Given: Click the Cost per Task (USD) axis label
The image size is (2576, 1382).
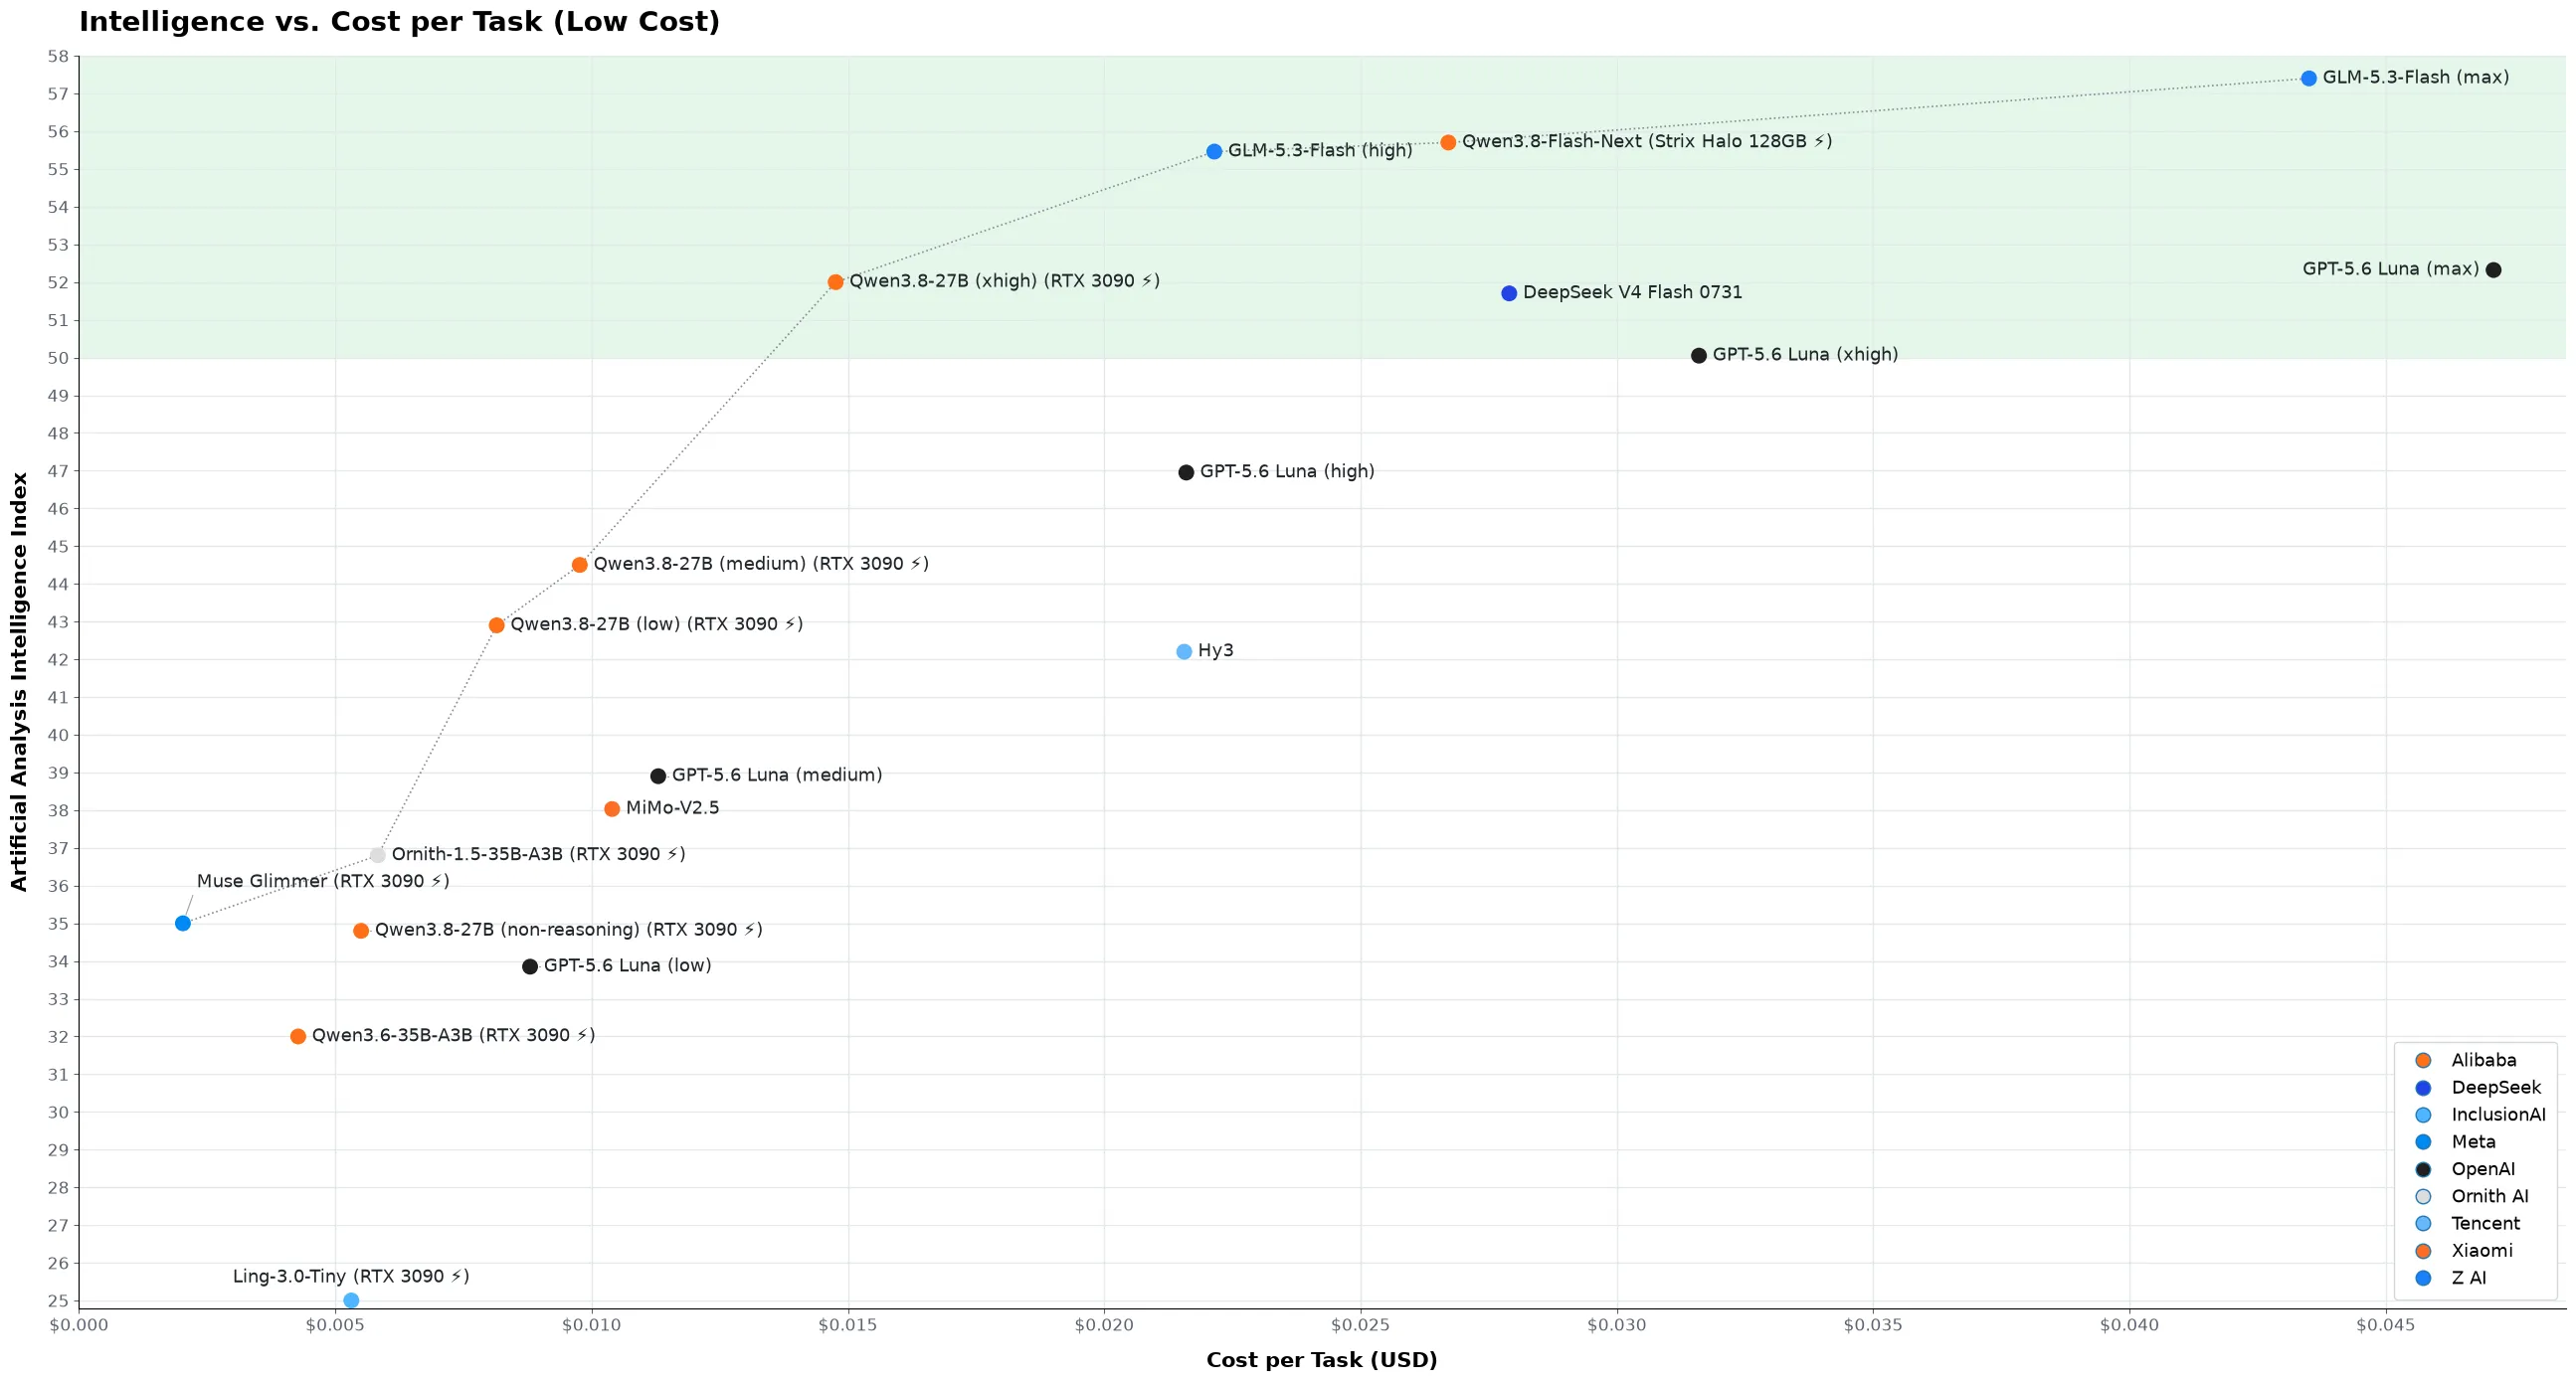Looking at the screenshot, I should tap(1321, 1360).
